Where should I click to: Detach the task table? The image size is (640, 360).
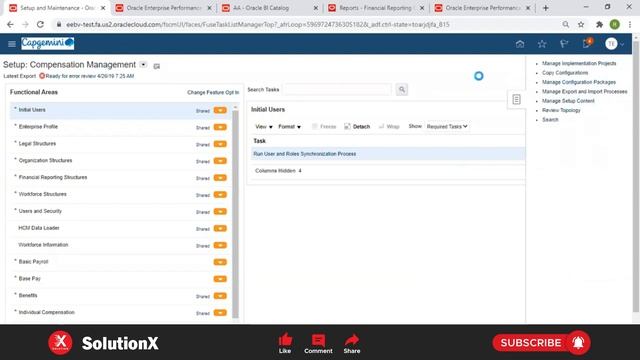[x=357, y=127]
